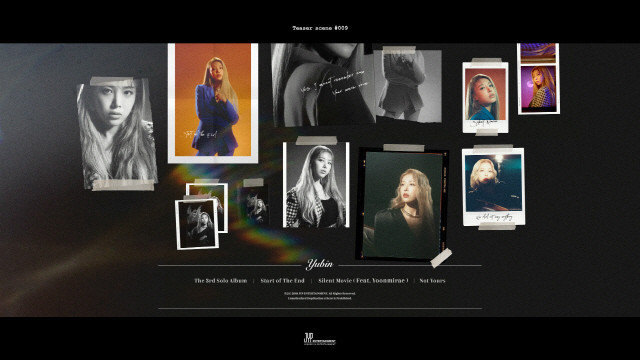This screenshot has height=360, width=640.
Task: Open the black-and-white checkered jacket portrait
Action: tap(316, 184)
